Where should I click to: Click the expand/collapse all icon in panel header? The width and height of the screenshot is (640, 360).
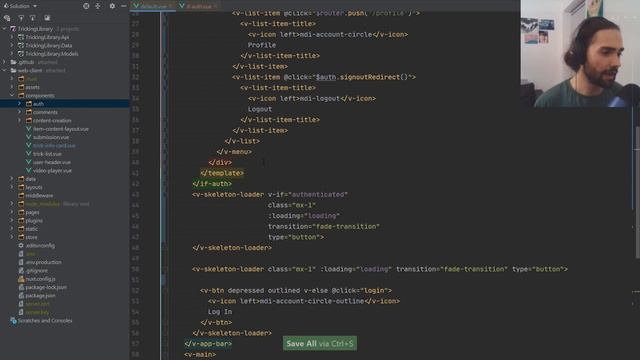[98, 6]
